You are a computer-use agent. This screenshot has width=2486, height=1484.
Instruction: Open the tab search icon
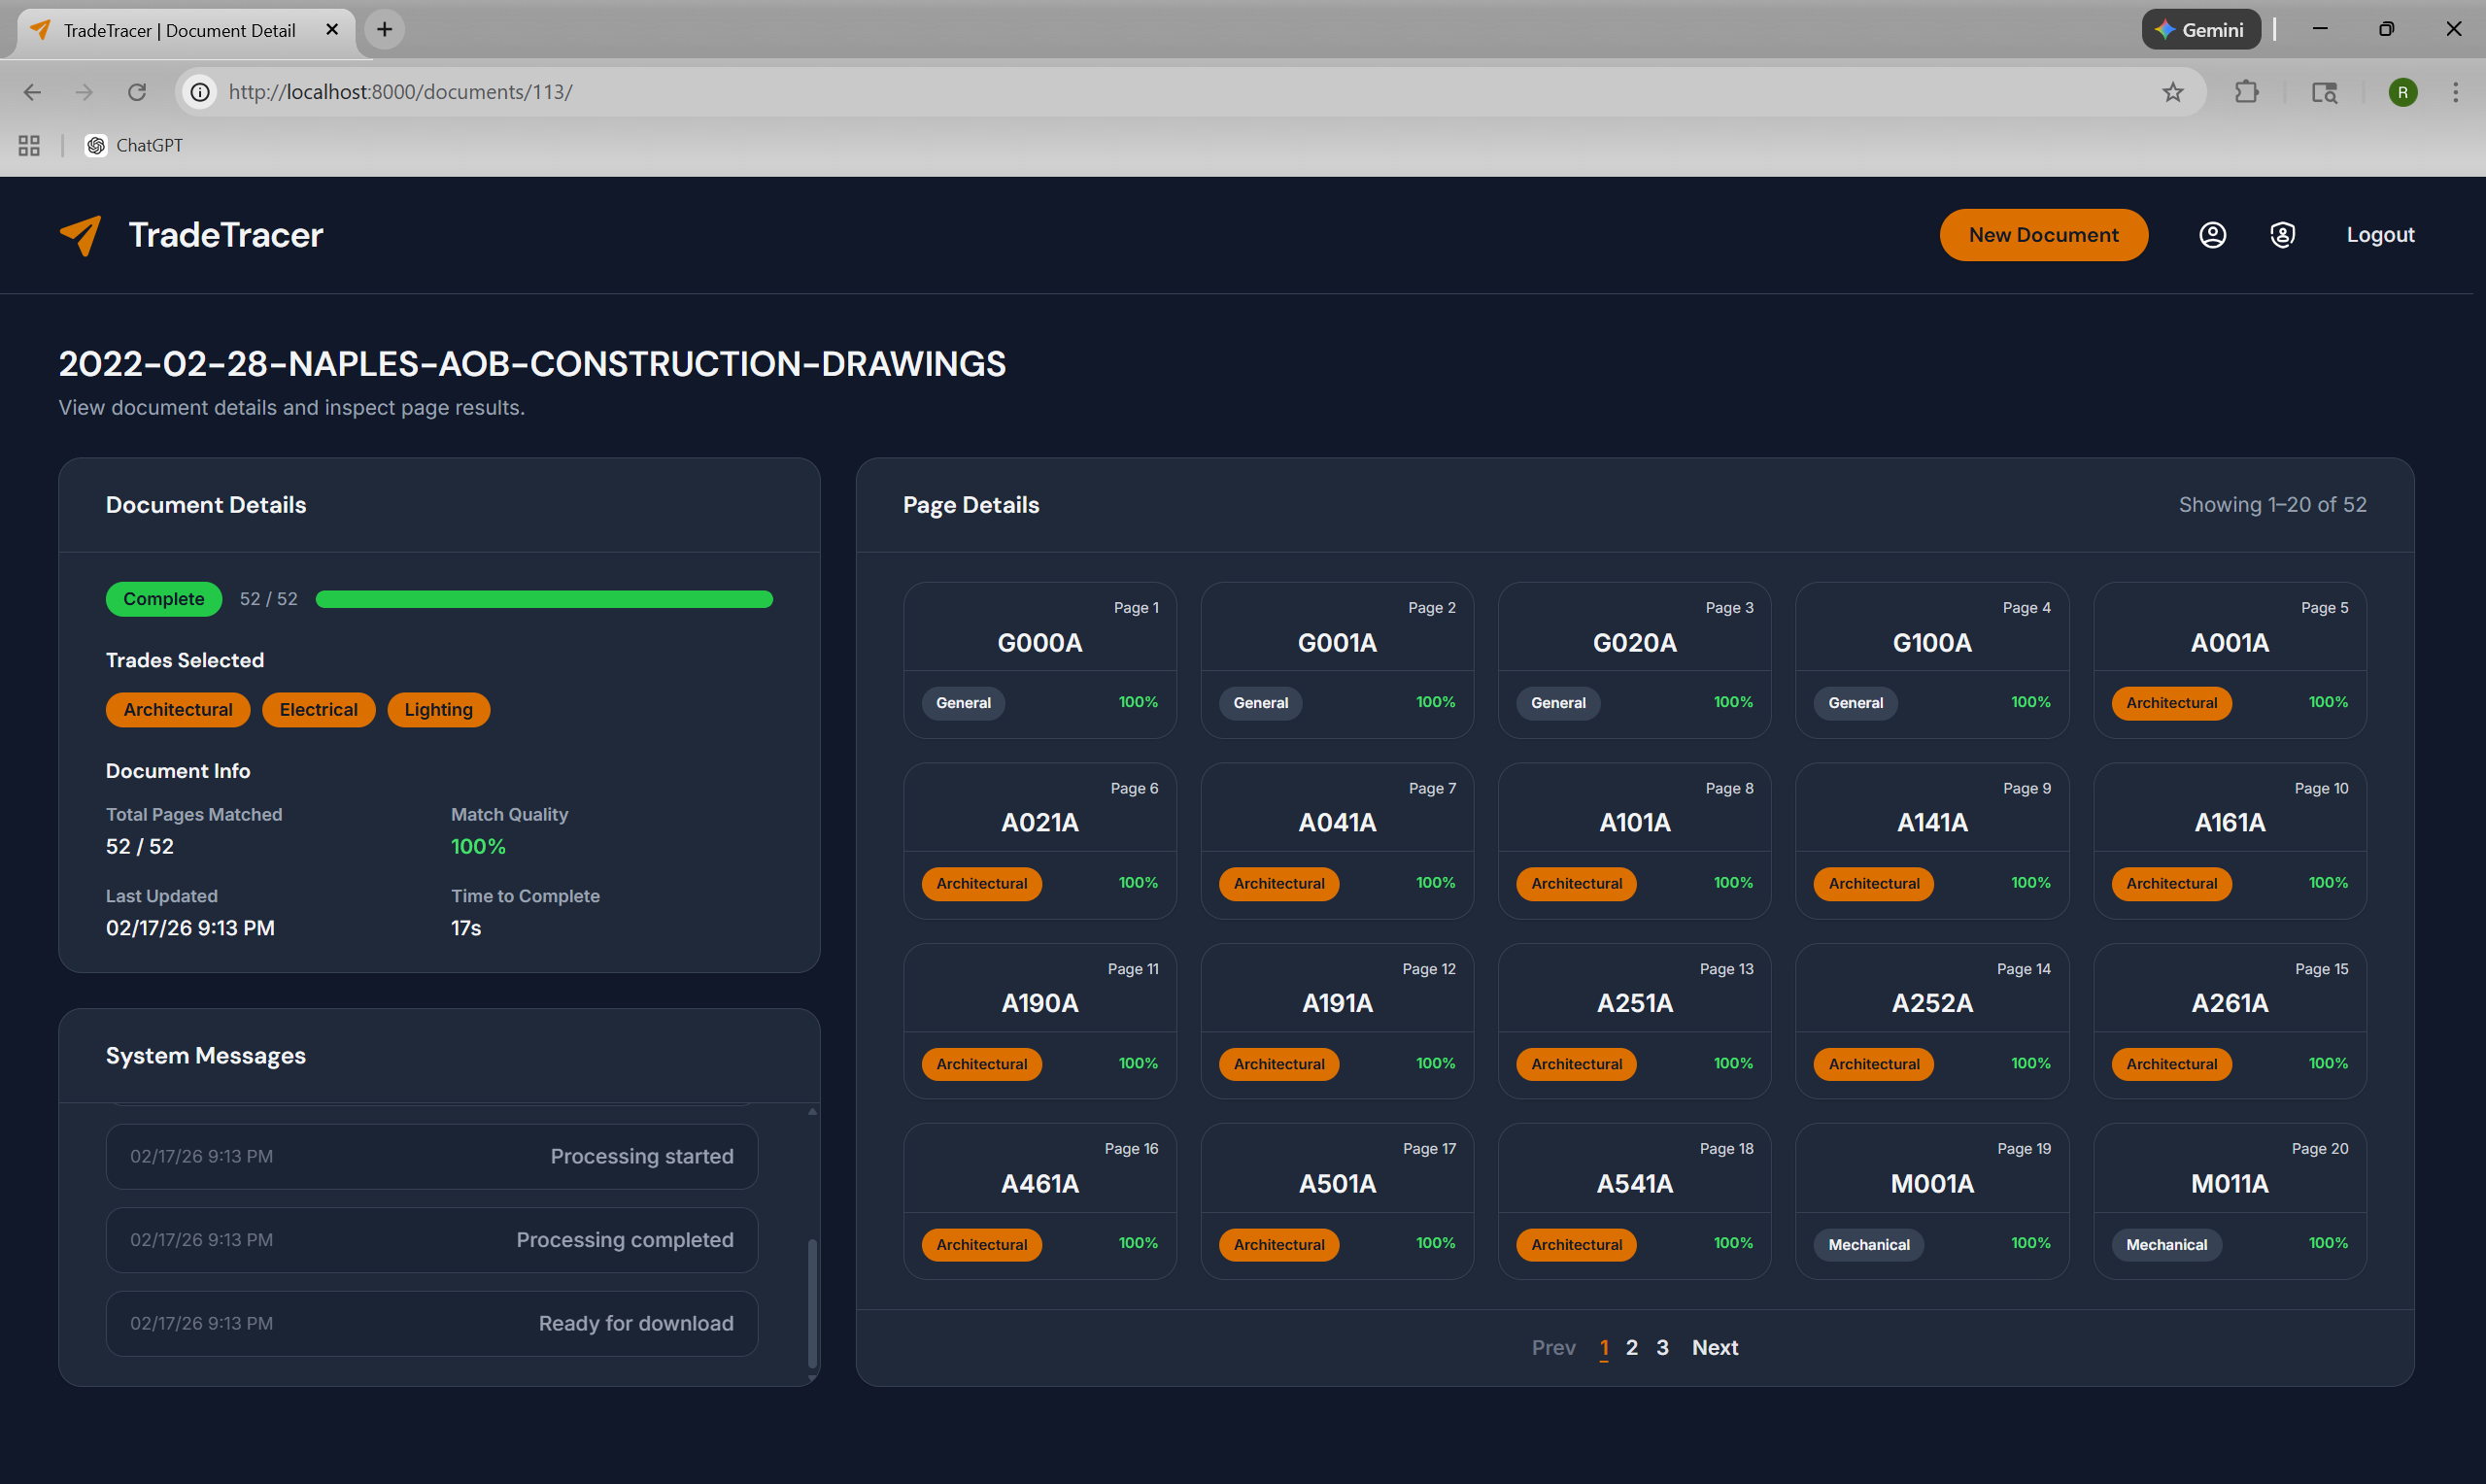tap(2324, 92)
